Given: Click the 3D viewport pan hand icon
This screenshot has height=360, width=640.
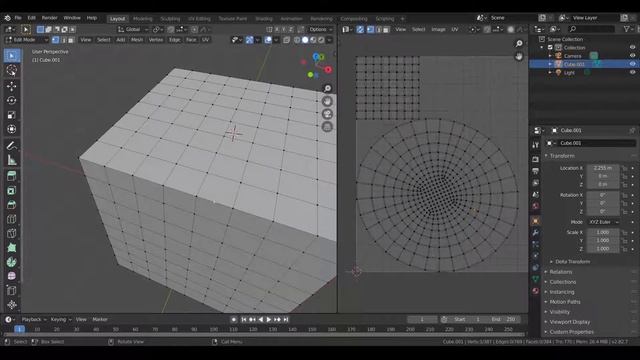Looking at the screenshot, I should pyautogui.click(x=327, y=101).
